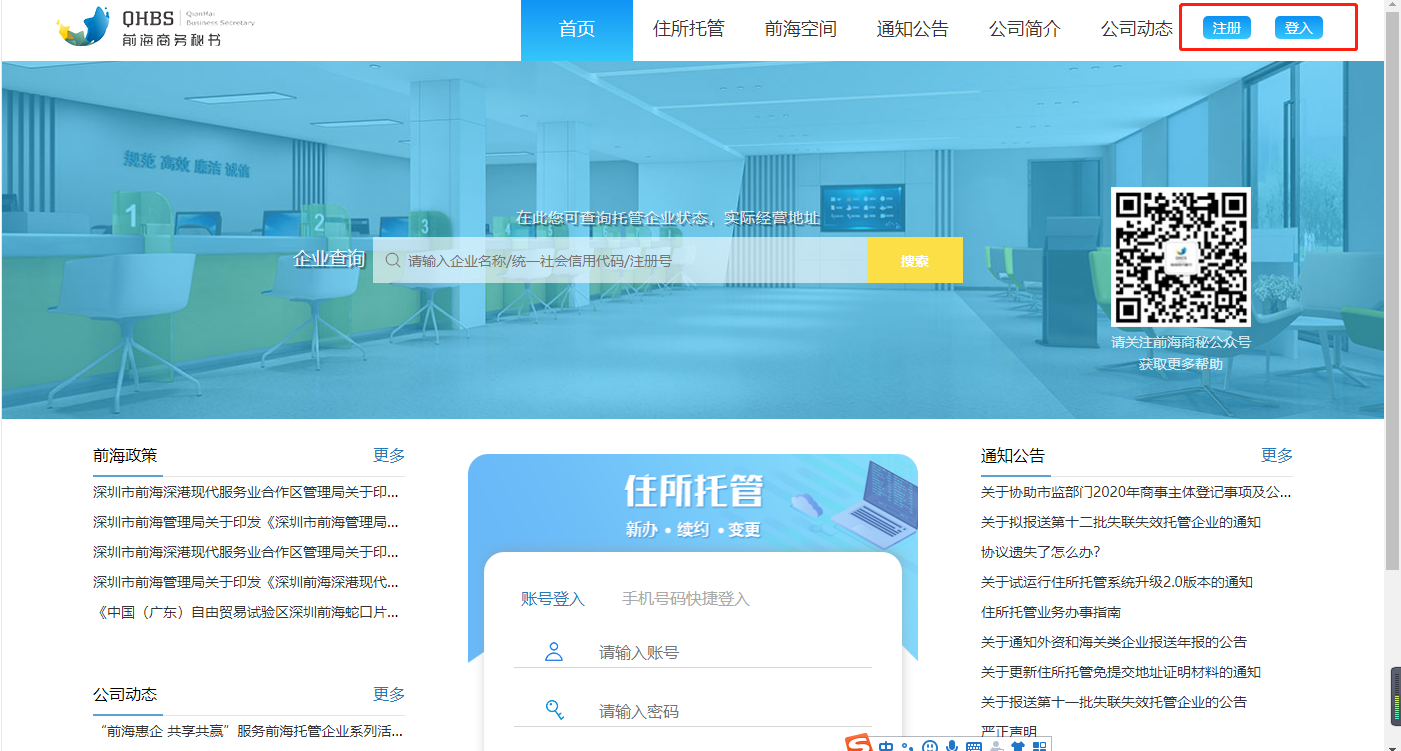Activate voice input via the microphone icon
This screenshot has width=1401, height=751.
(x=952, y=746)
